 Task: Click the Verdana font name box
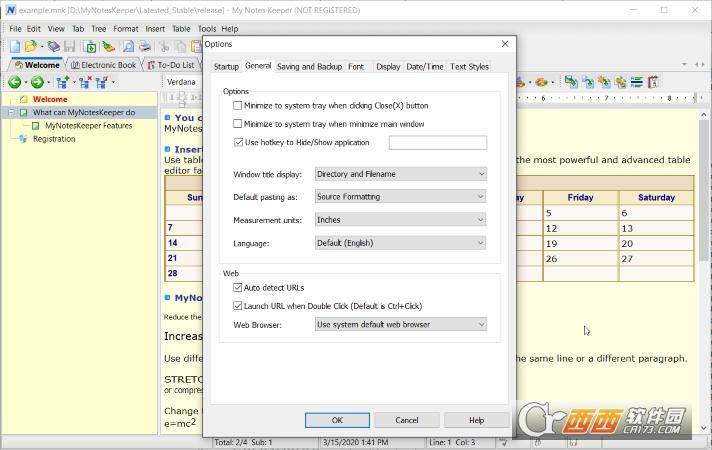click(x=183, y=82)
